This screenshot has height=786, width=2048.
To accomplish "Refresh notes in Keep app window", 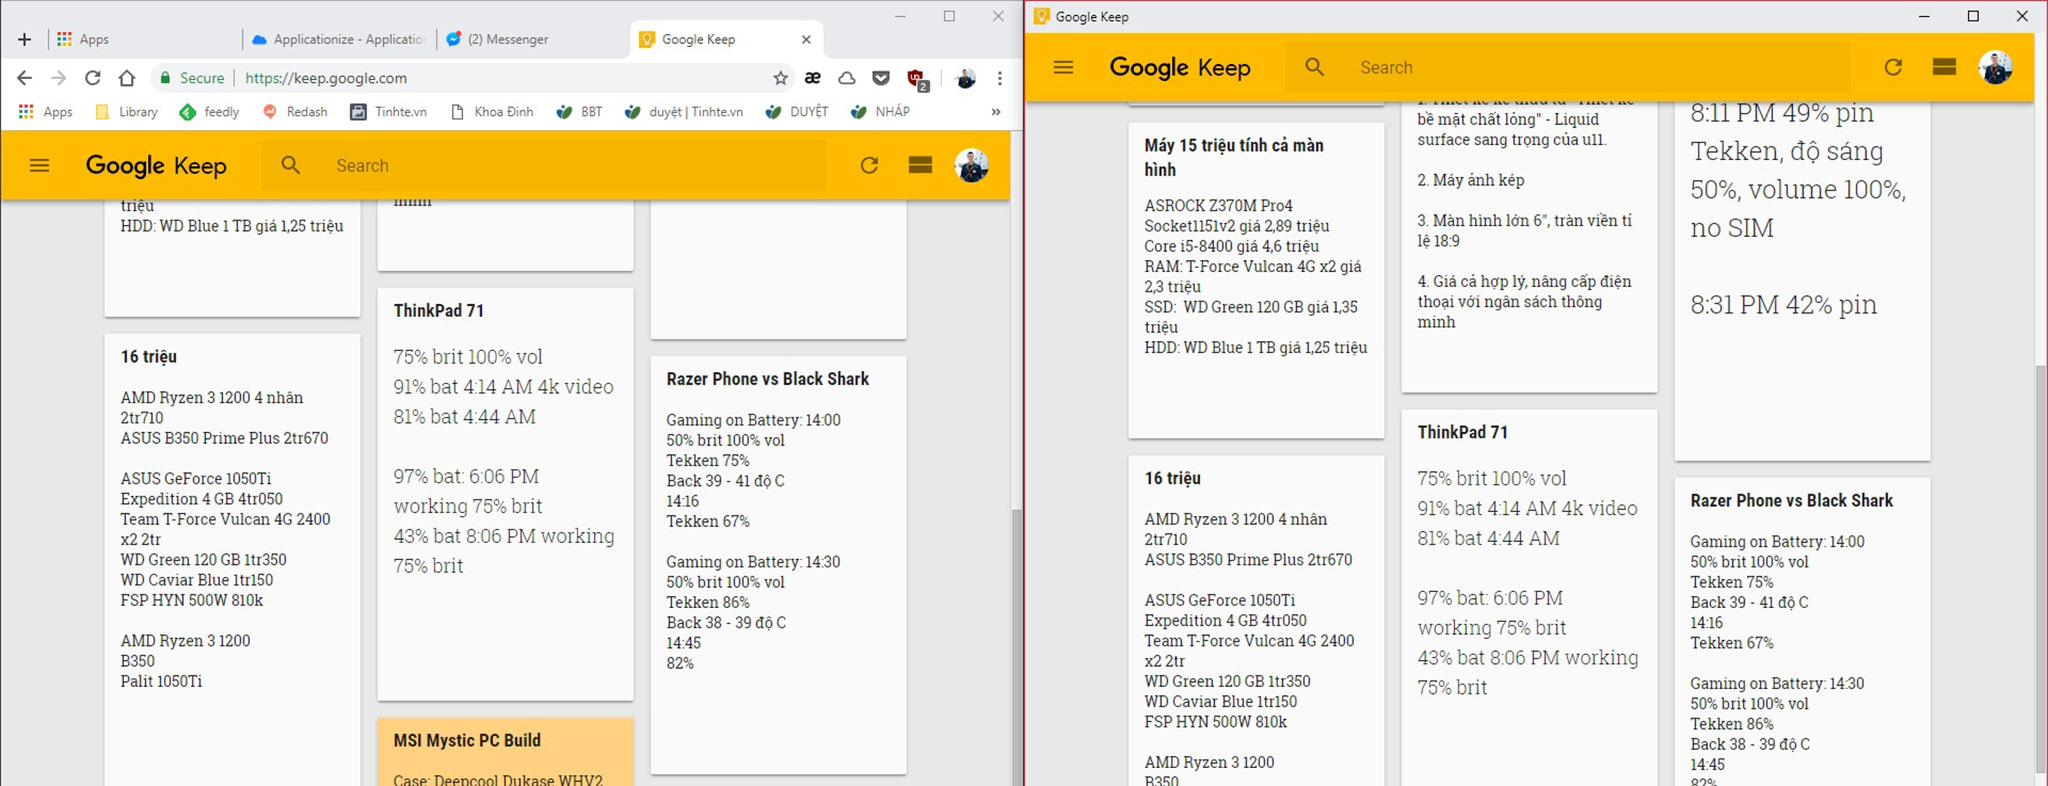I will [x=1893, y=67].
